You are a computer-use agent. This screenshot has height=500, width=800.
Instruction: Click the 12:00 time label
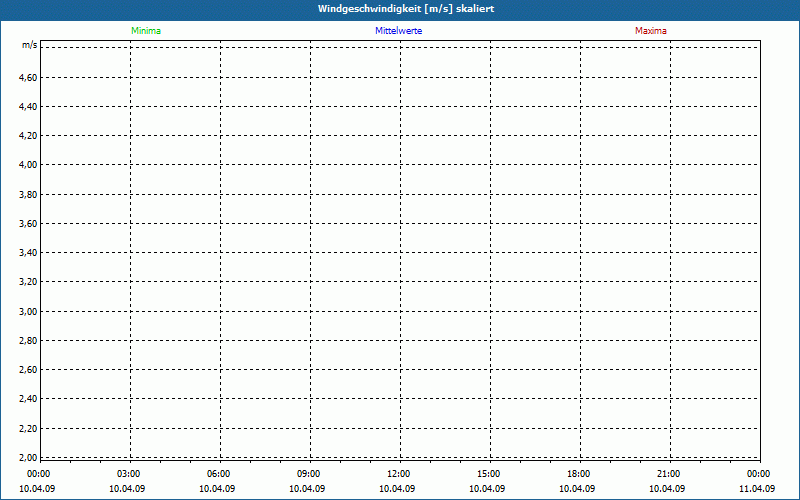[398, 474]
